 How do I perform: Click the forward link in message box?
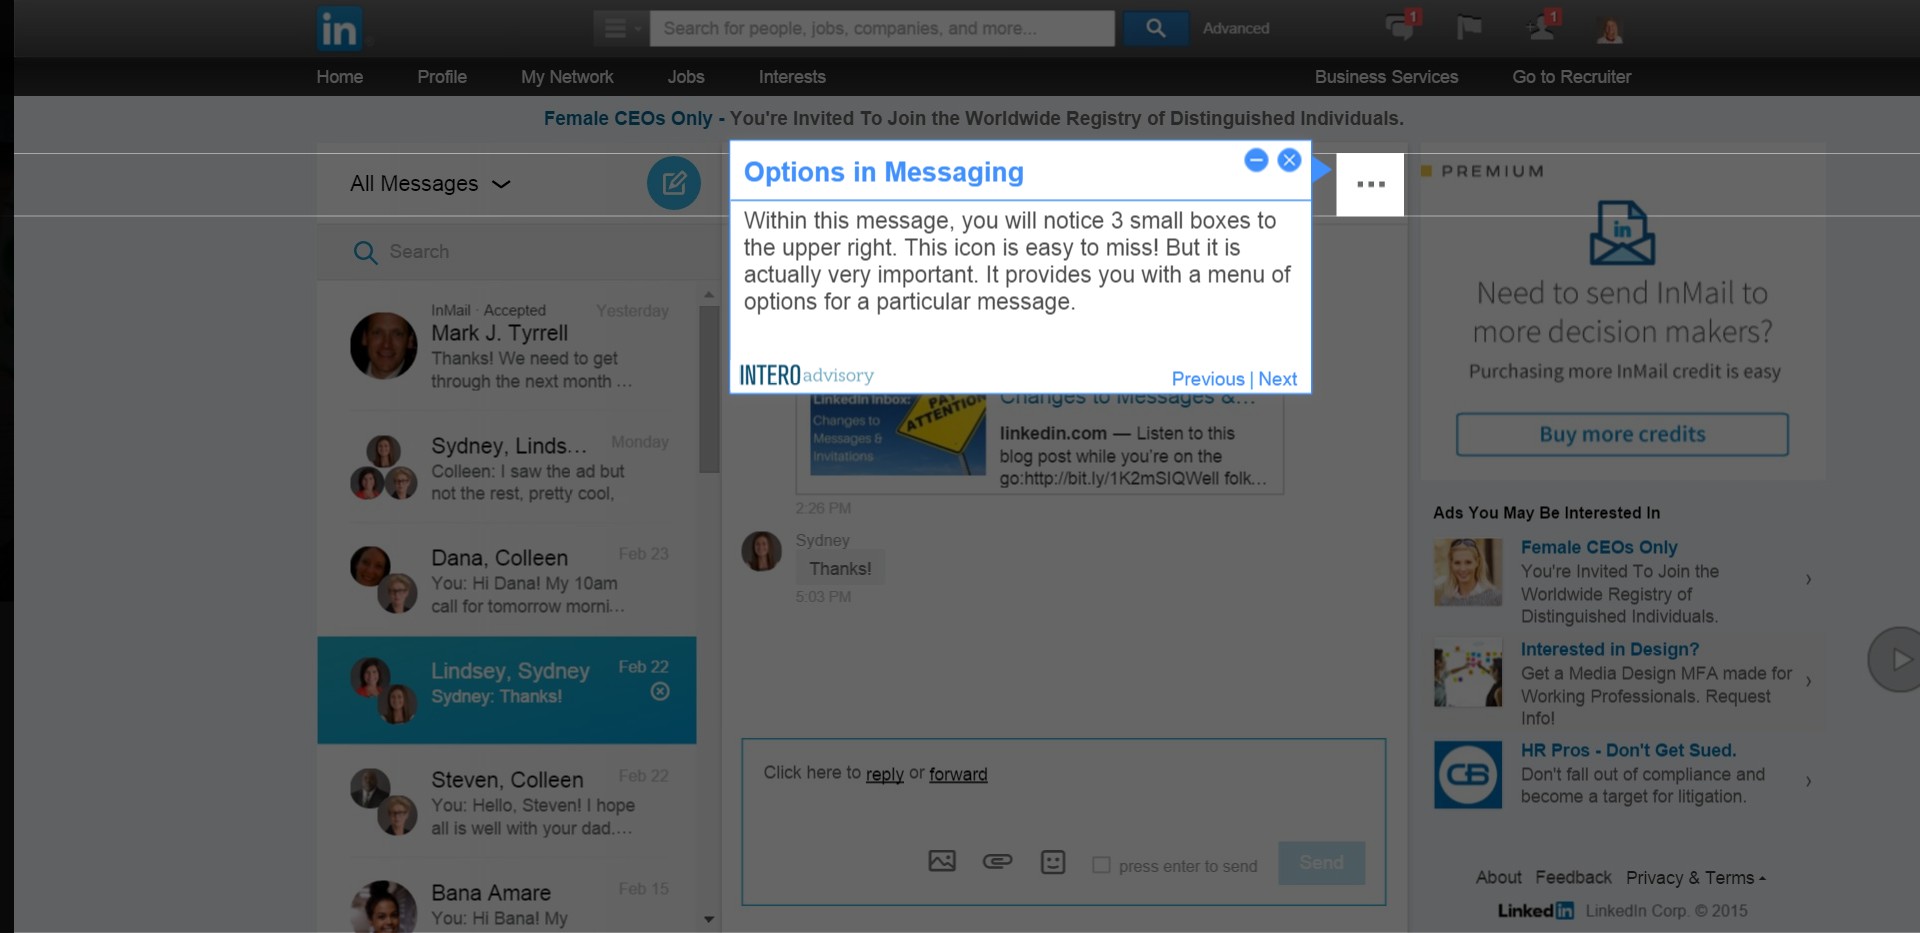click(958, 774)
